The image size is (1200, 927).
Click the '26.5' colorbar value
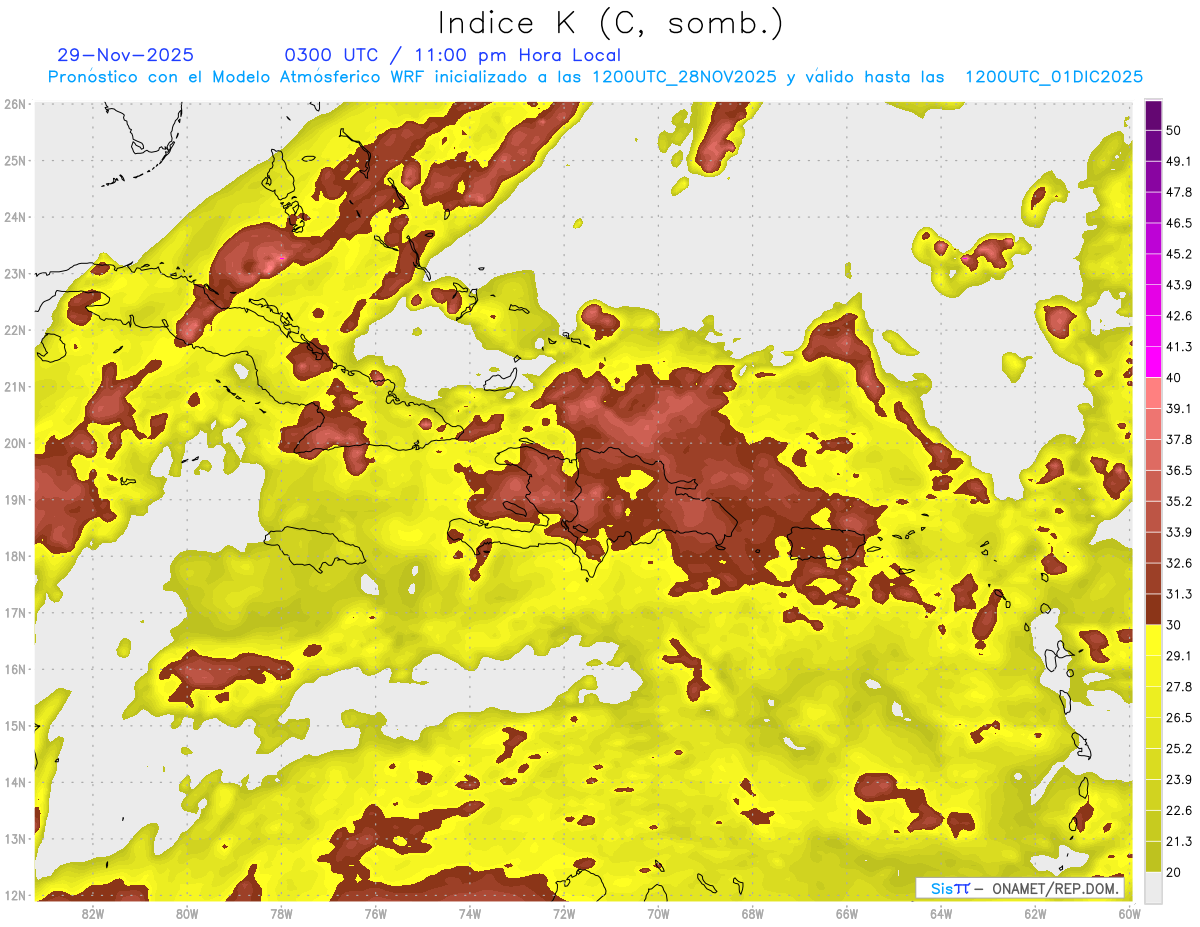[x=1178, y=718]
